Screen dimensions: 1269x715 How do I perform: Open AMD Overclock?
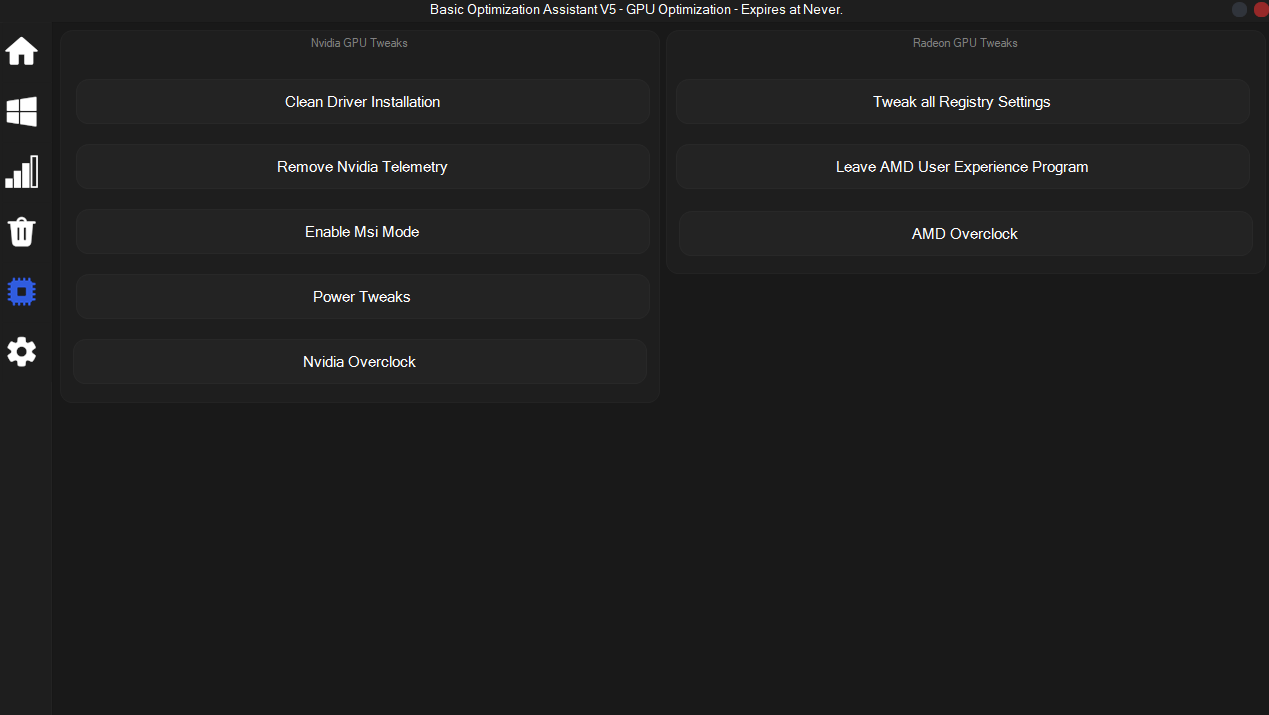point(965,234)
